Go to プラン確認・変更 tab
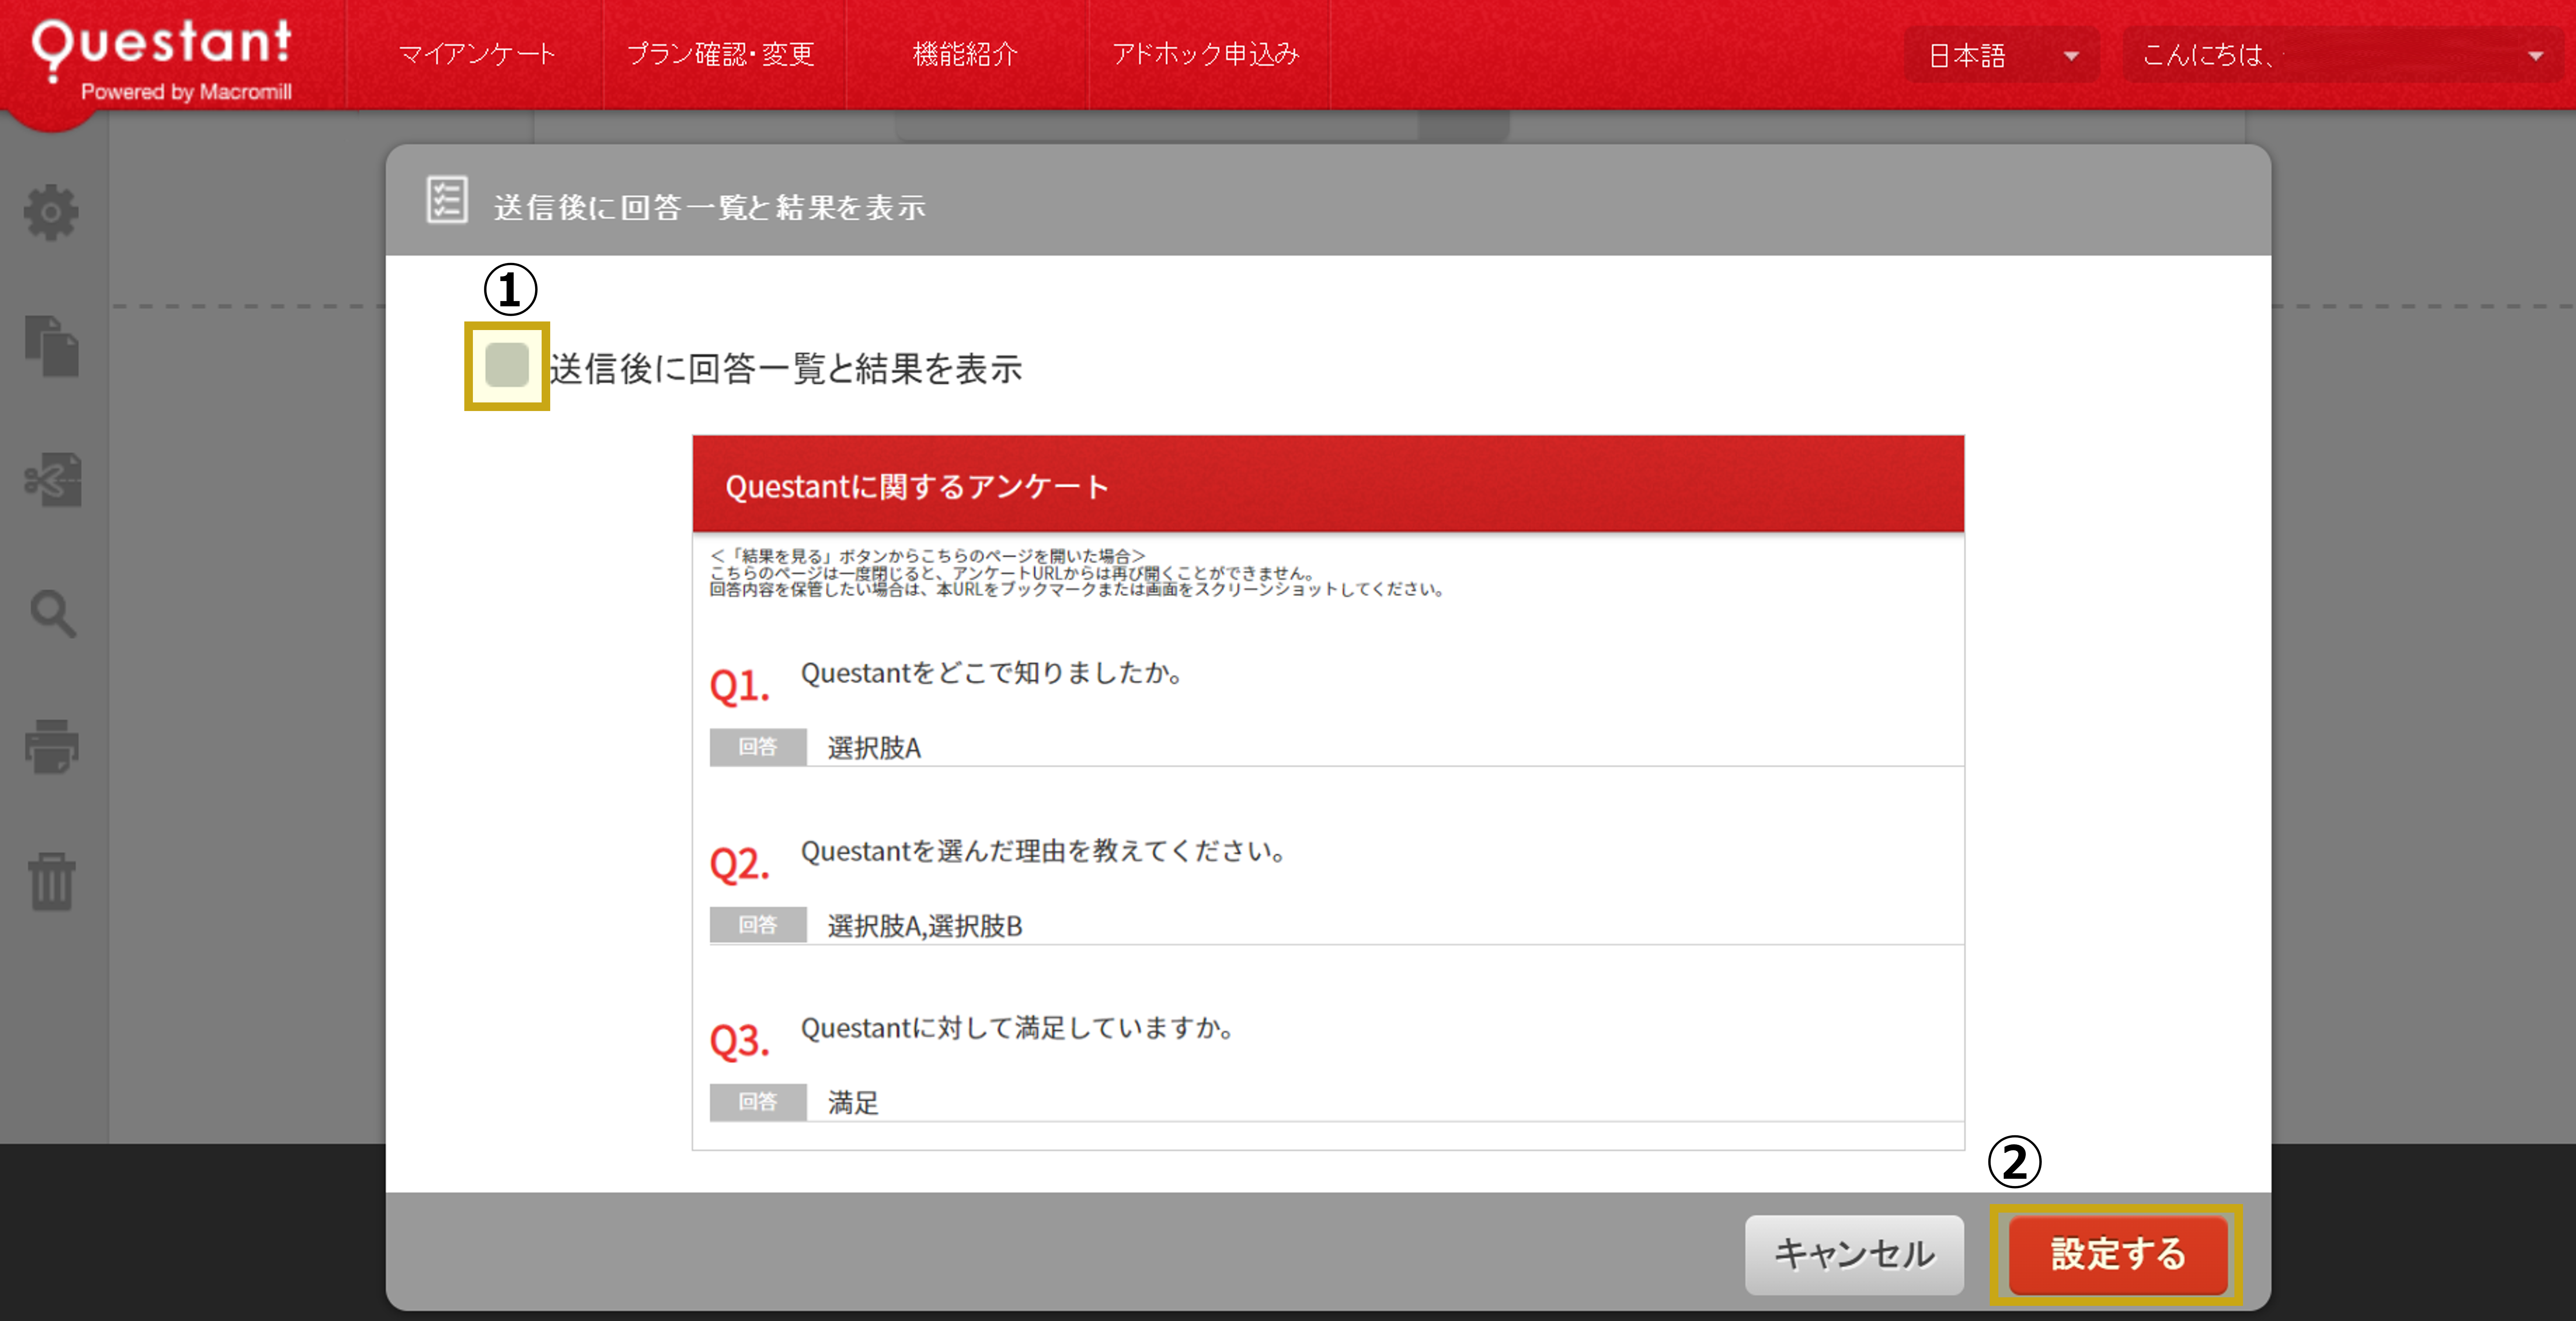Screen dimensions: 2576x1321 click(x=720, y=54)
